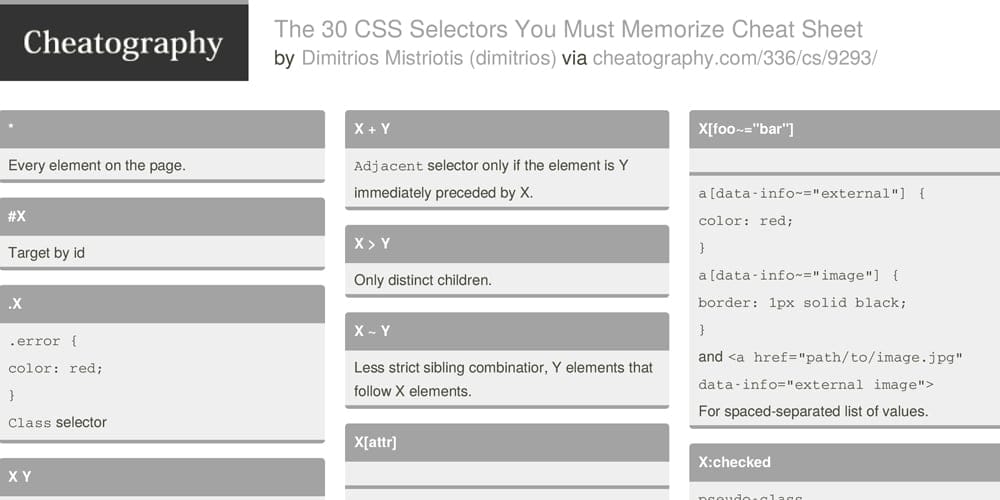
Task: Click the X > Y section header
Action: (x=507, y=244)
